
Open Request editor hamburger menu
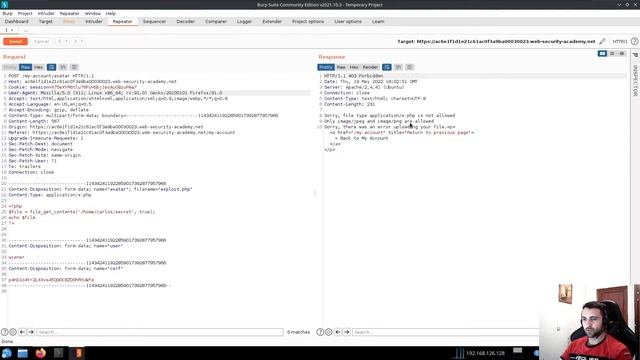74,67
